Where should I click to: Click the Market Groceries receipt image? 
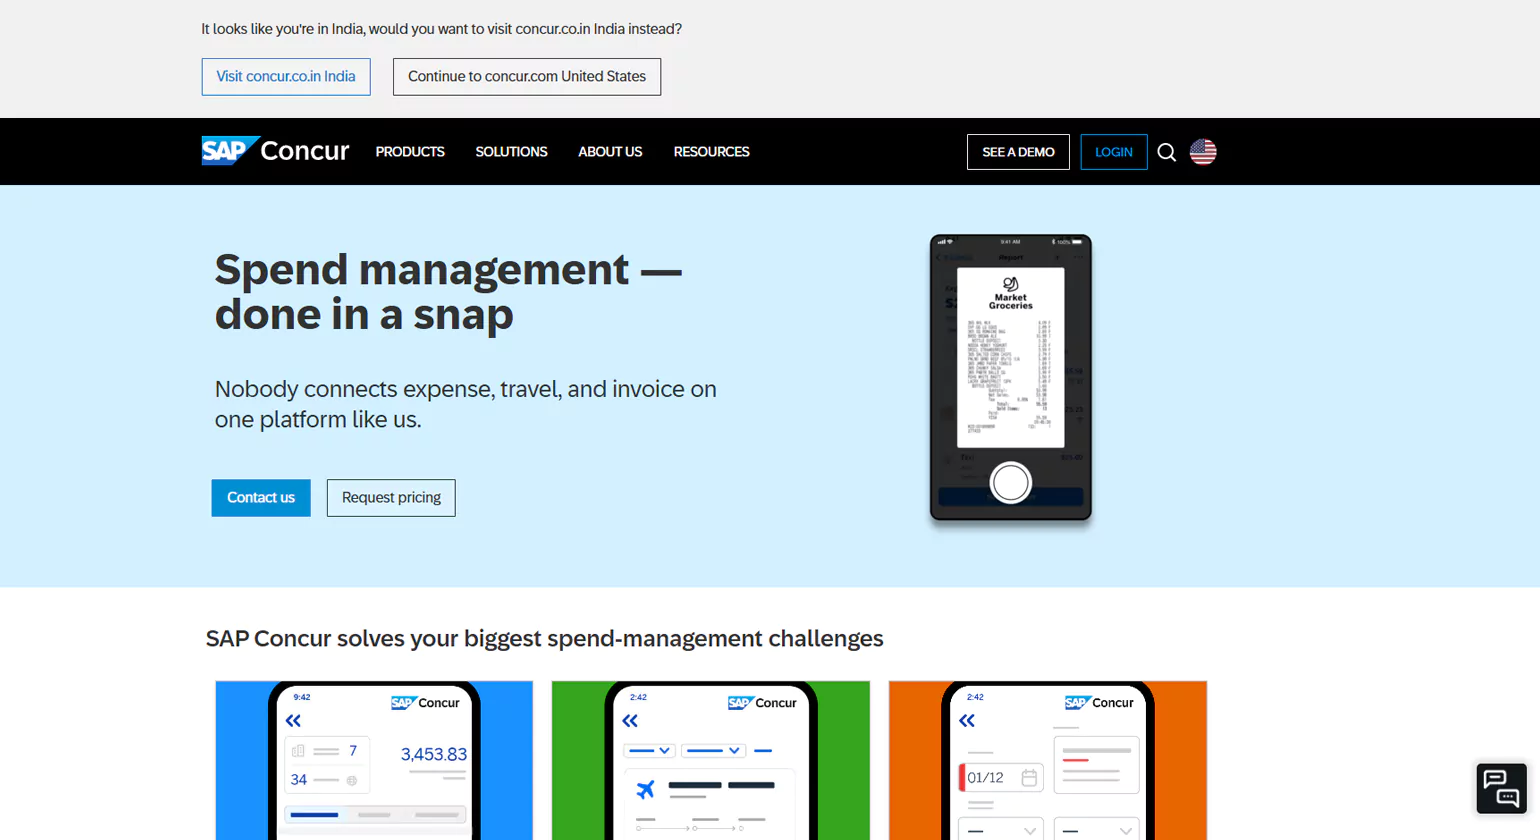point(1010,357)
